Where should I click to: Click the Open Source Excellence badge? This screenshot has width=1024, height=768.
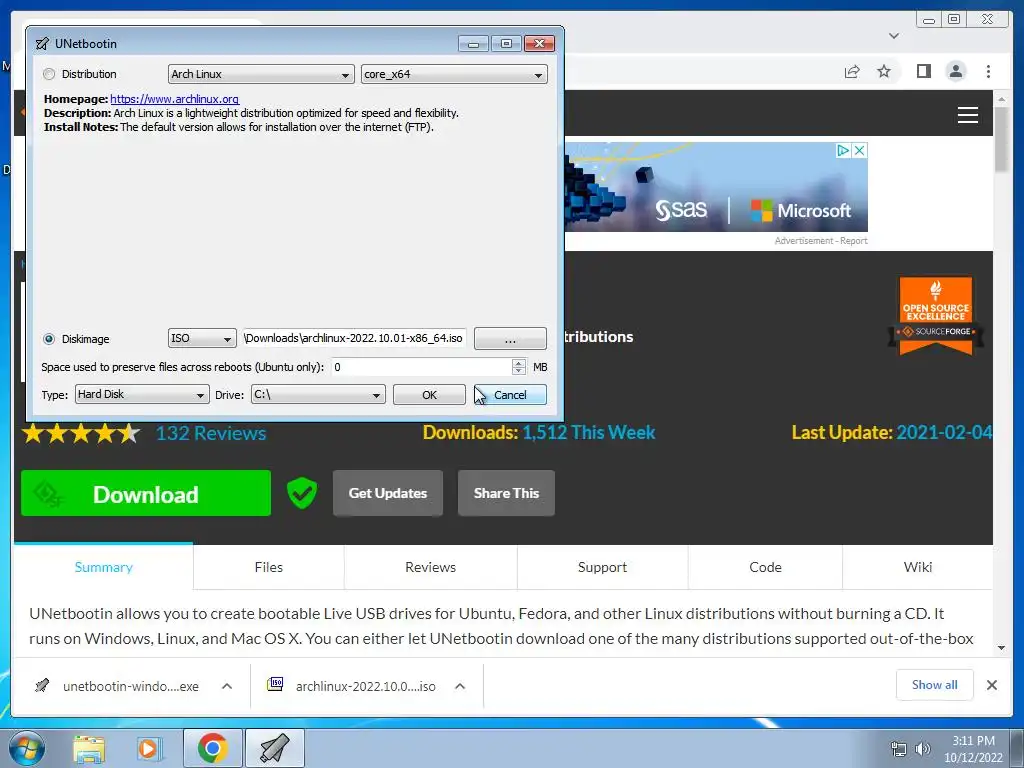(x=935, y=317)
